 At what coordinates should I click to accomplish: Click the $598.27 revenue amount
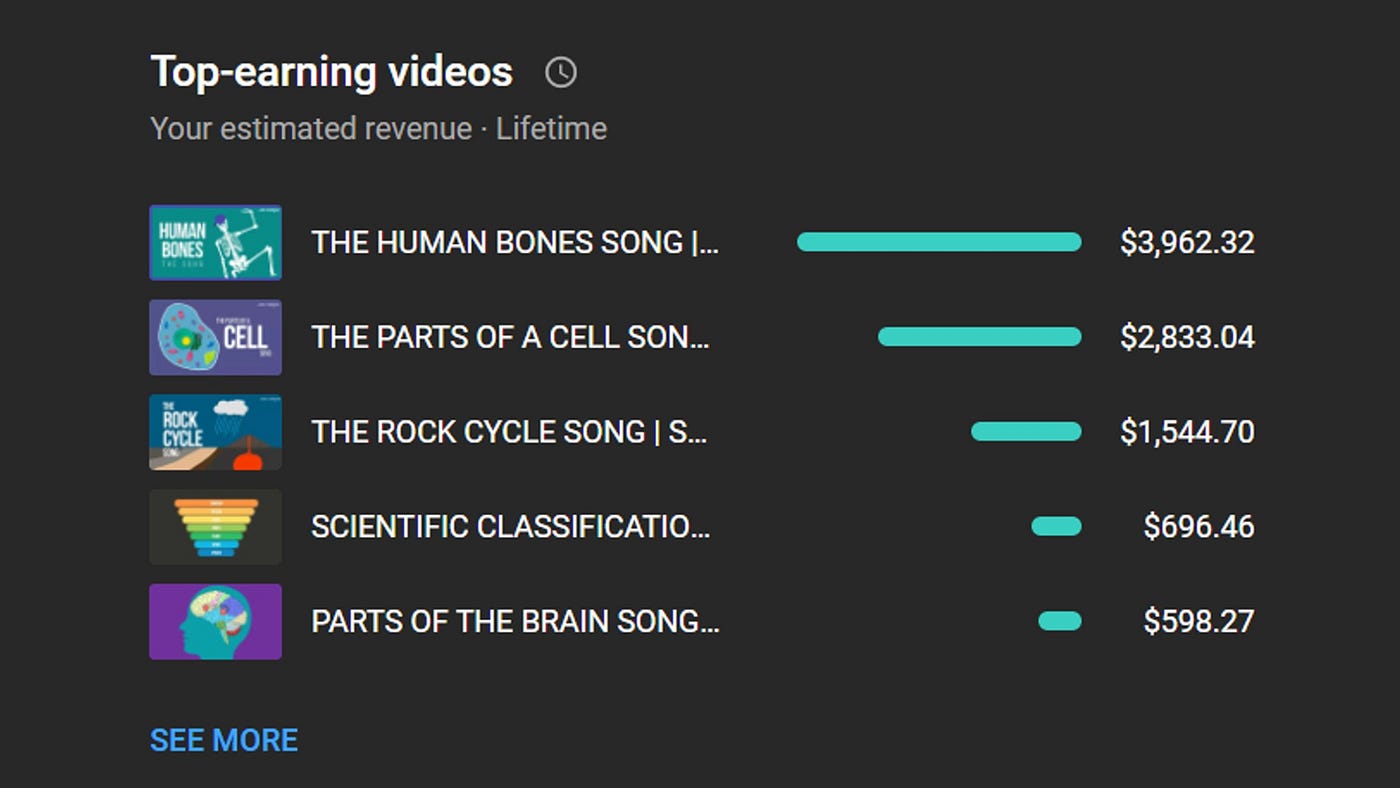pyautogui.click(x=1199, y=622)
